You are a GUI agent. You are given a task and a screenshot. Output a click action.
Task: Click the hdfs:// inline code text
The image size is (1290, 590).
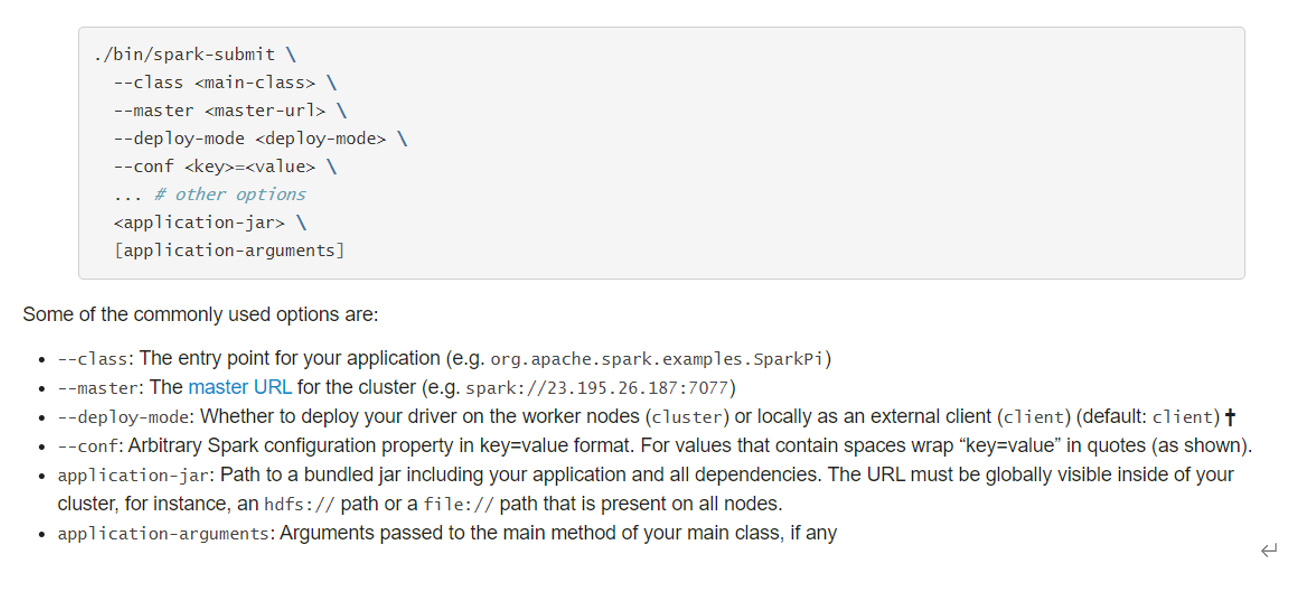pyautogui.click(x=296, y=504)
